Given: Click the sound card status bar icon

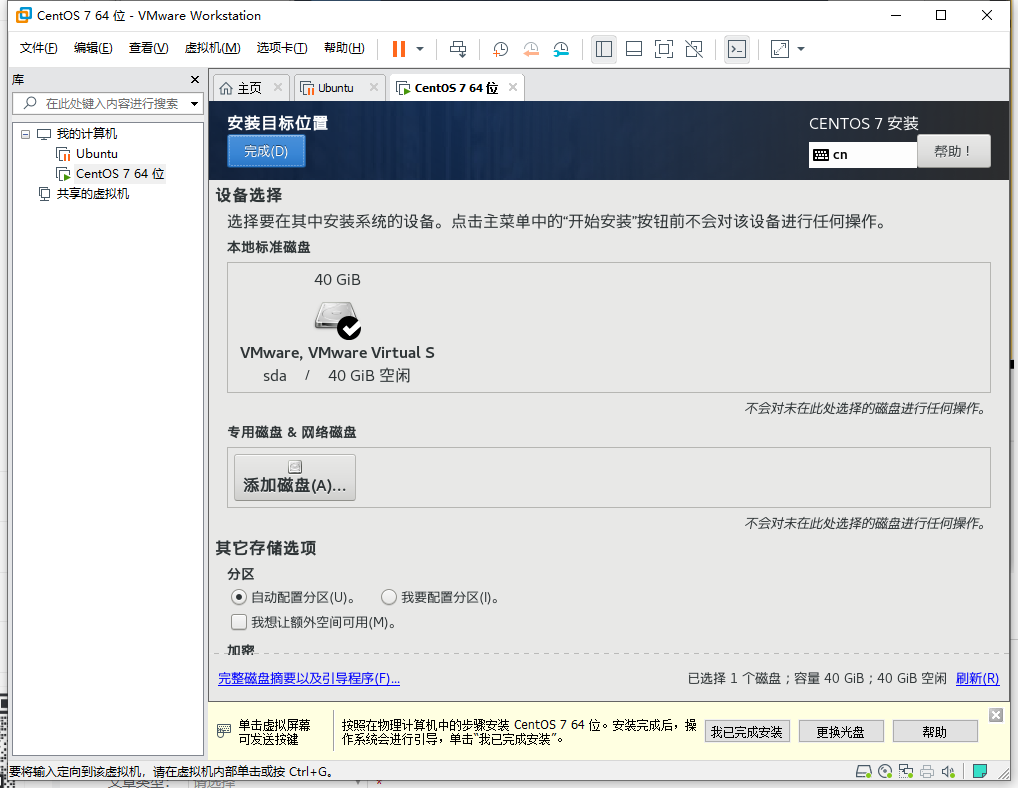Looking at the screenshot, I should (x=948, y=771).
